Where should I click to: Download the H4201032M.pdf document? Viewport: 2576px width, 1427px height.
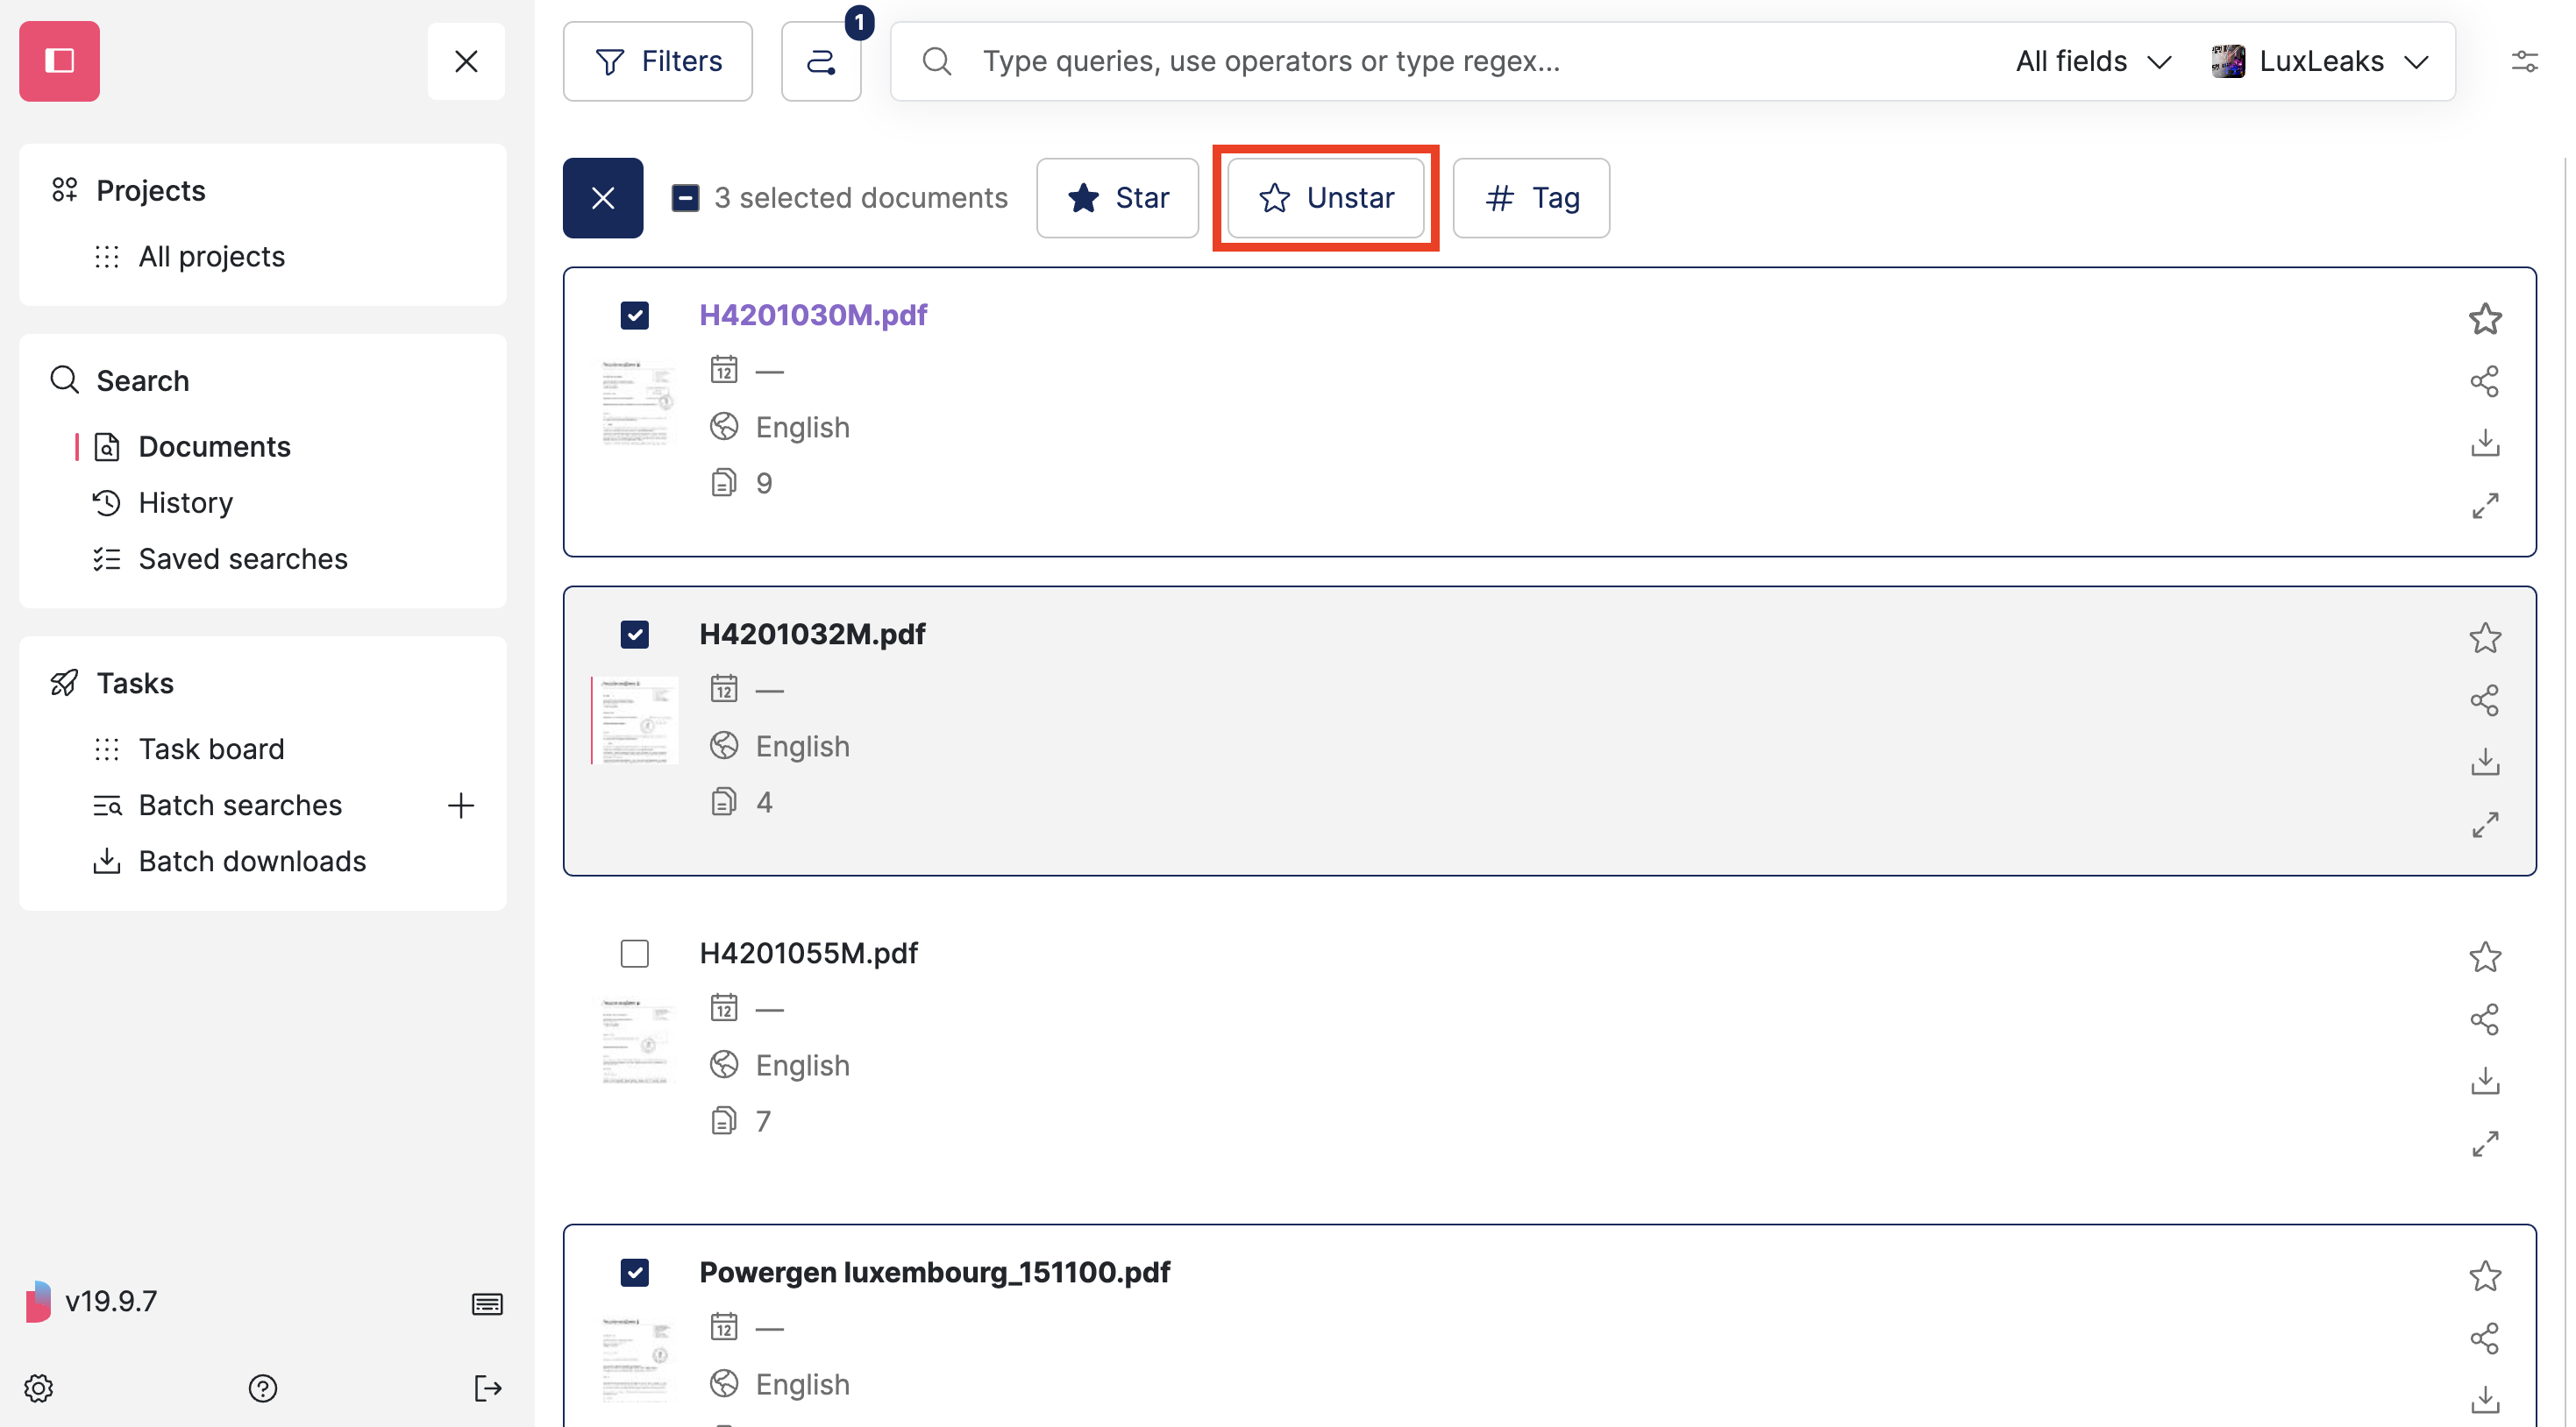(2485, 762)
